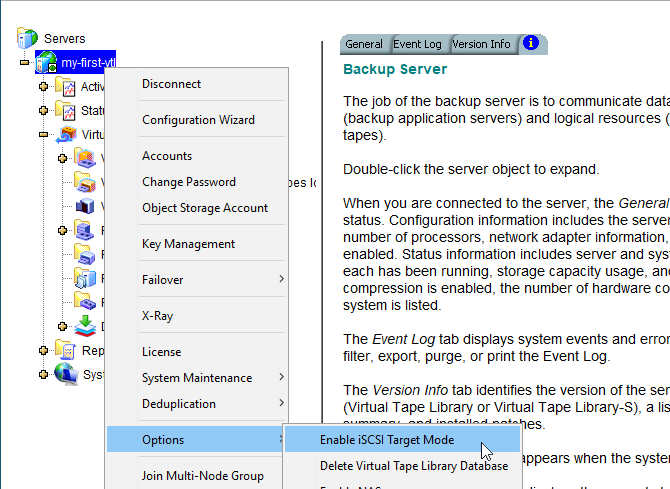The width and height of the screenshot is (670, 489).
Task: Select Accounts in the context menu
Action: click(x=197, y=156)
